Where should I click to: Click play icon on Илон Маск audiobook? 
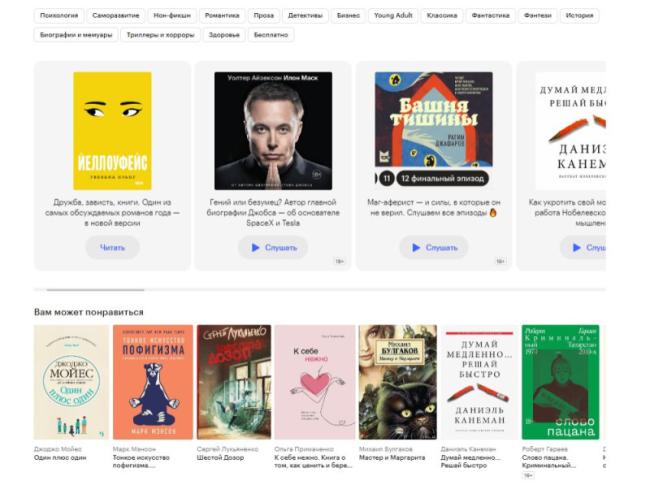[x=256, y=247]
